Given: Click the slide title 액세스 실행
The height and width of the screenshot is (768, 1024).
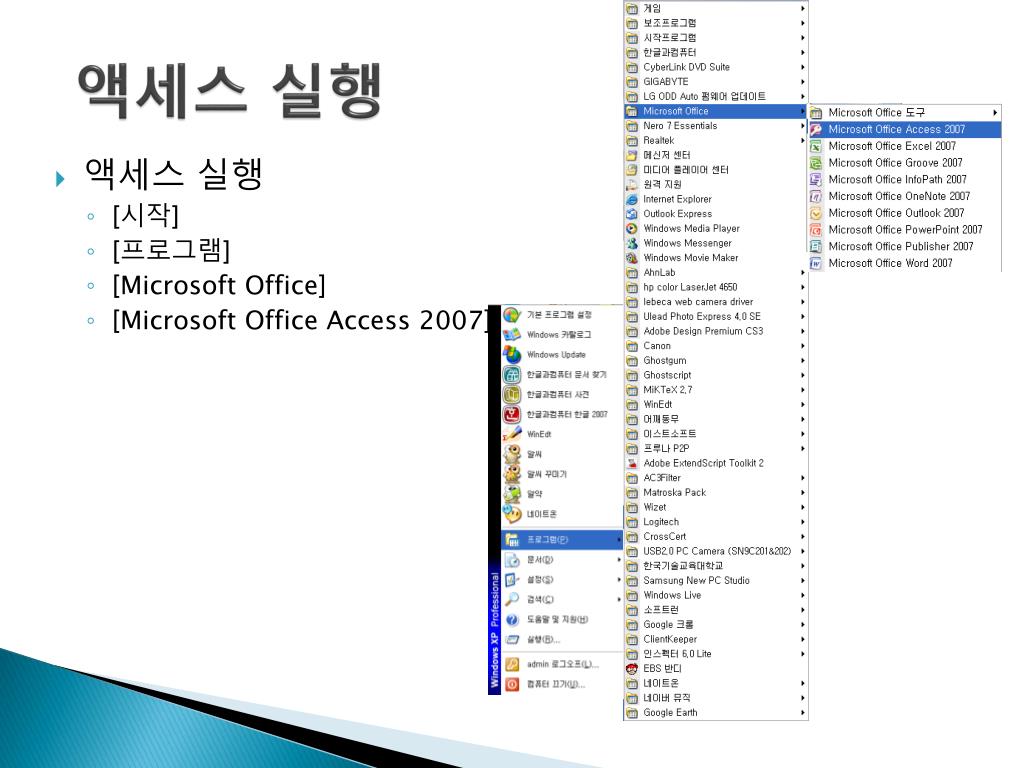Looking at the screenshot, I should tap(230, 90).
